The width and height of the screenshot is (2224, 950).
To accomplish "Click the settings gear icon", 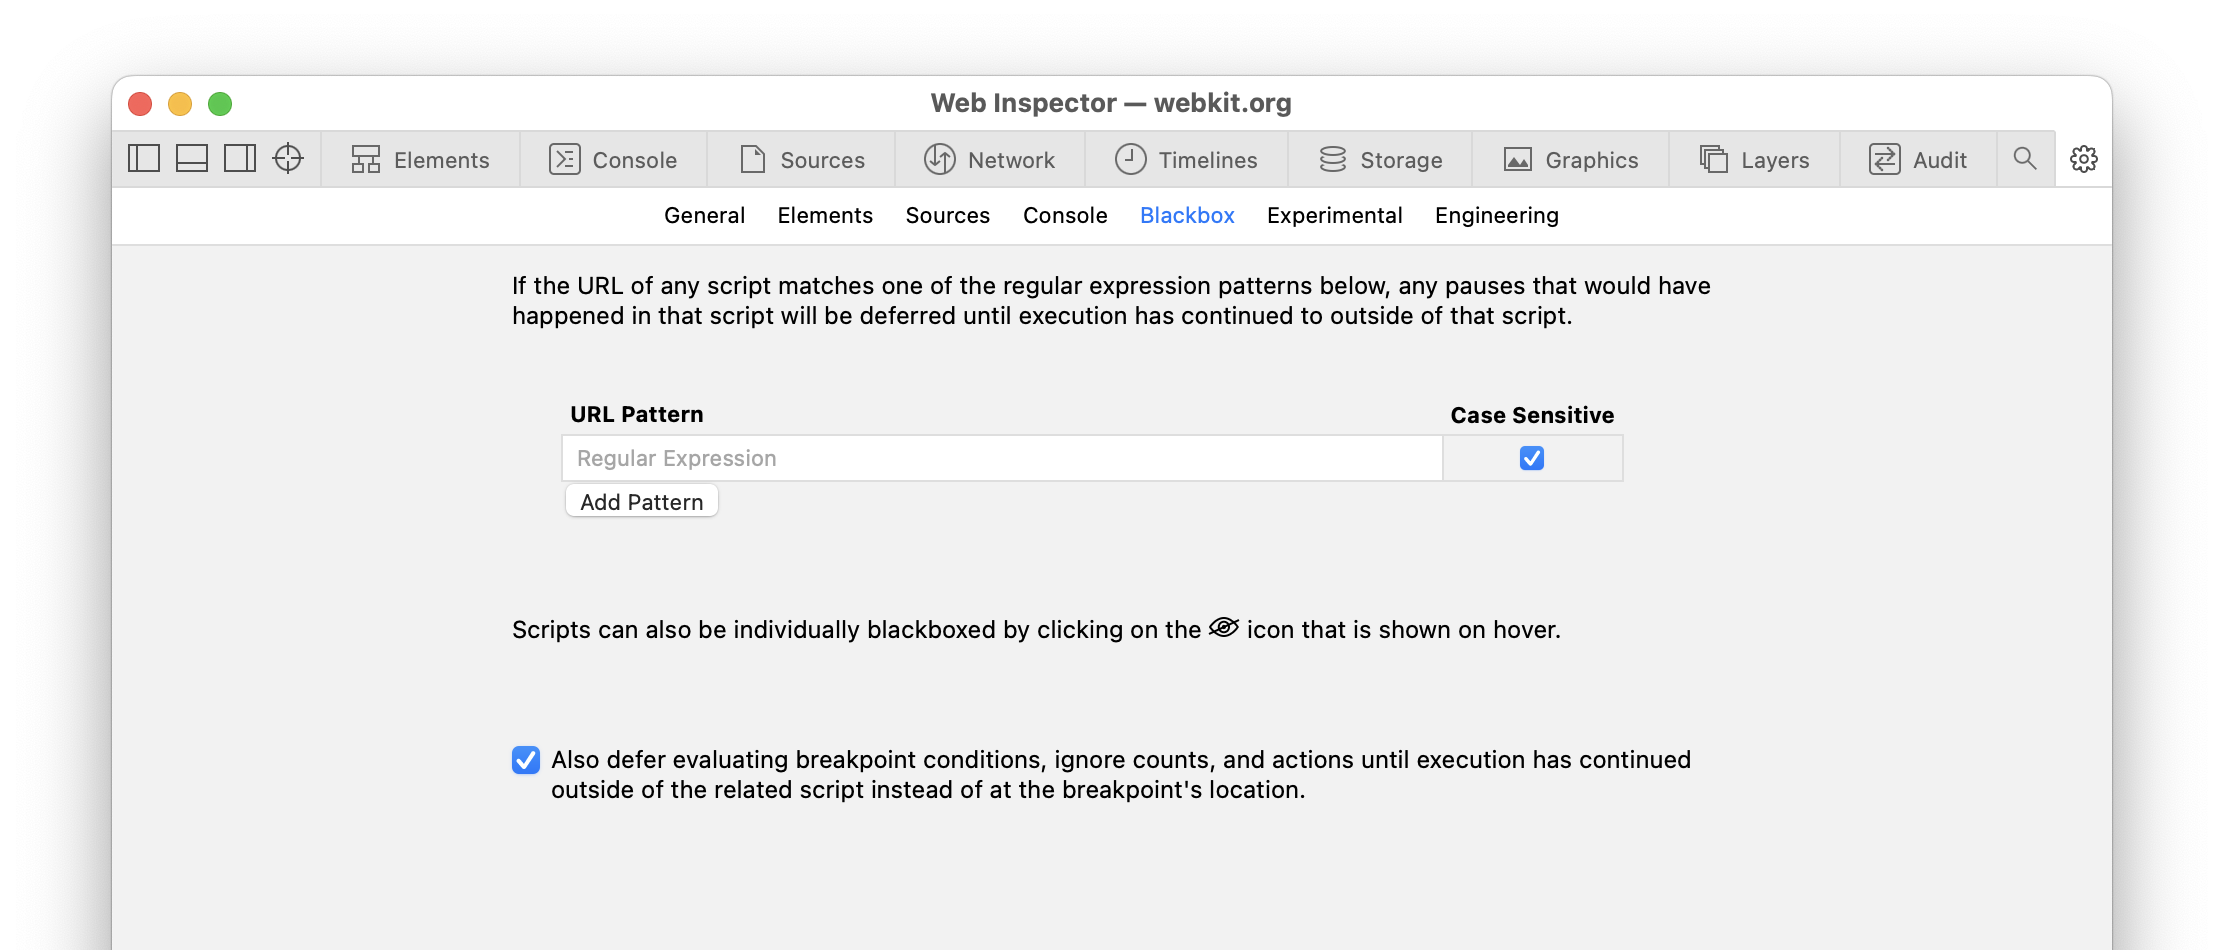I will point(2084,159).
